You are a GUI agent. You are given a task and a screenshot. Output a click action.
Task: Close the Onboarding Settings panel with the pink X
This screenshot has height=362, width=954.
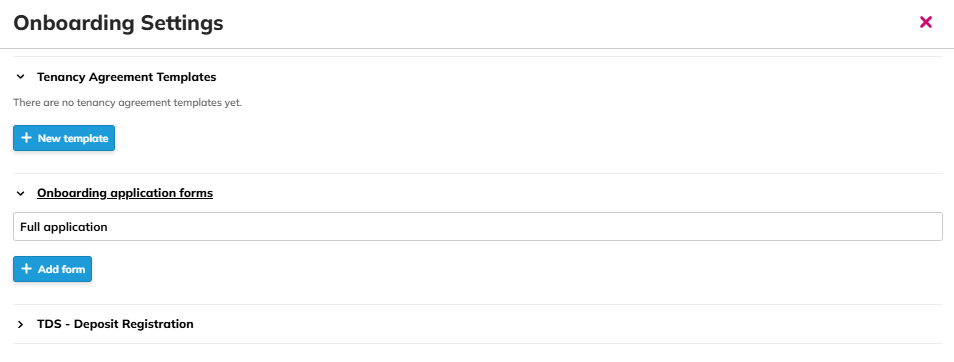point(925,23)
